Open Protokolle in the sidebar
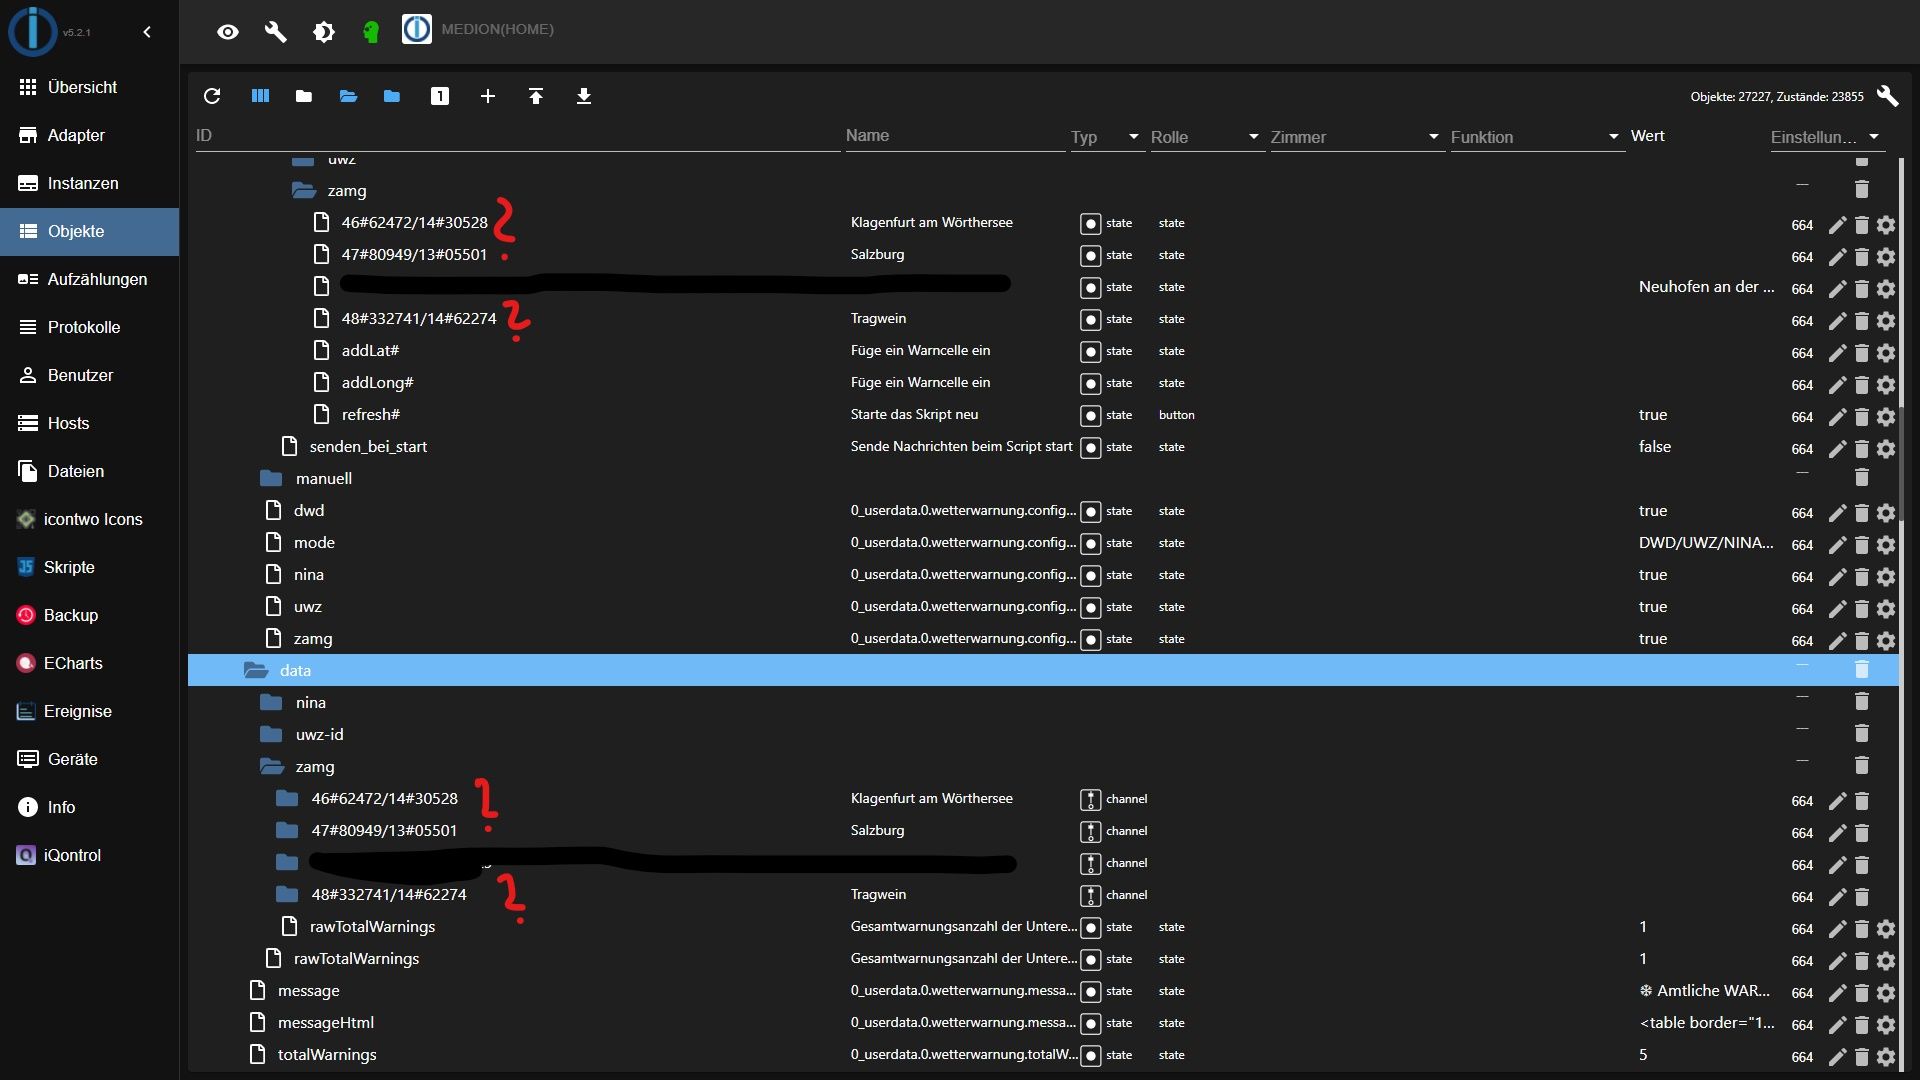 pos(90,327)
